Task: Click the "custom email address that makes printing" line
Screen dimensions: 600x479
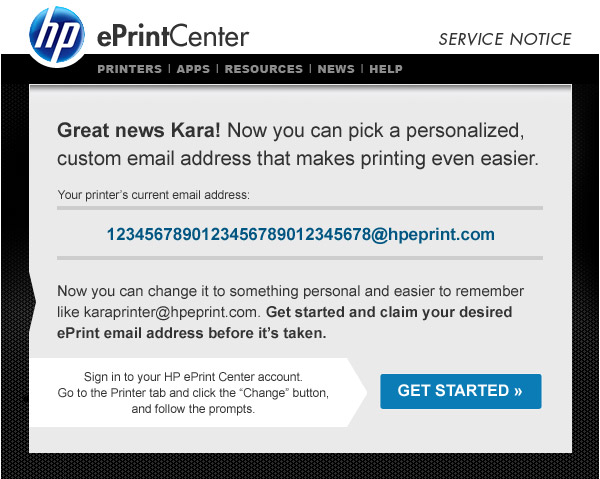Action: (297, 158)
